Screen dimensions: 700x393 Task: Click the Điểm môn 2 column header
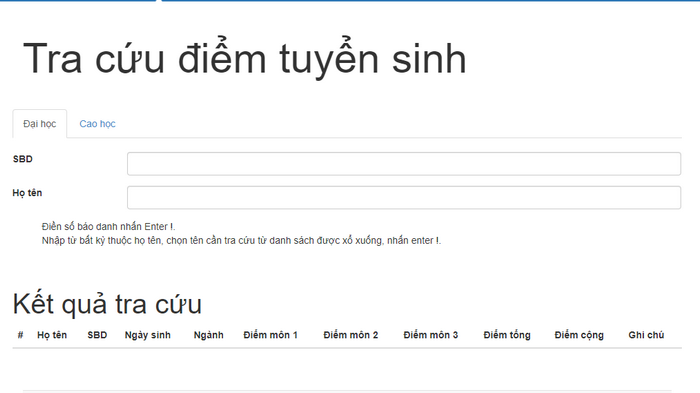click(x=351, y=335)
